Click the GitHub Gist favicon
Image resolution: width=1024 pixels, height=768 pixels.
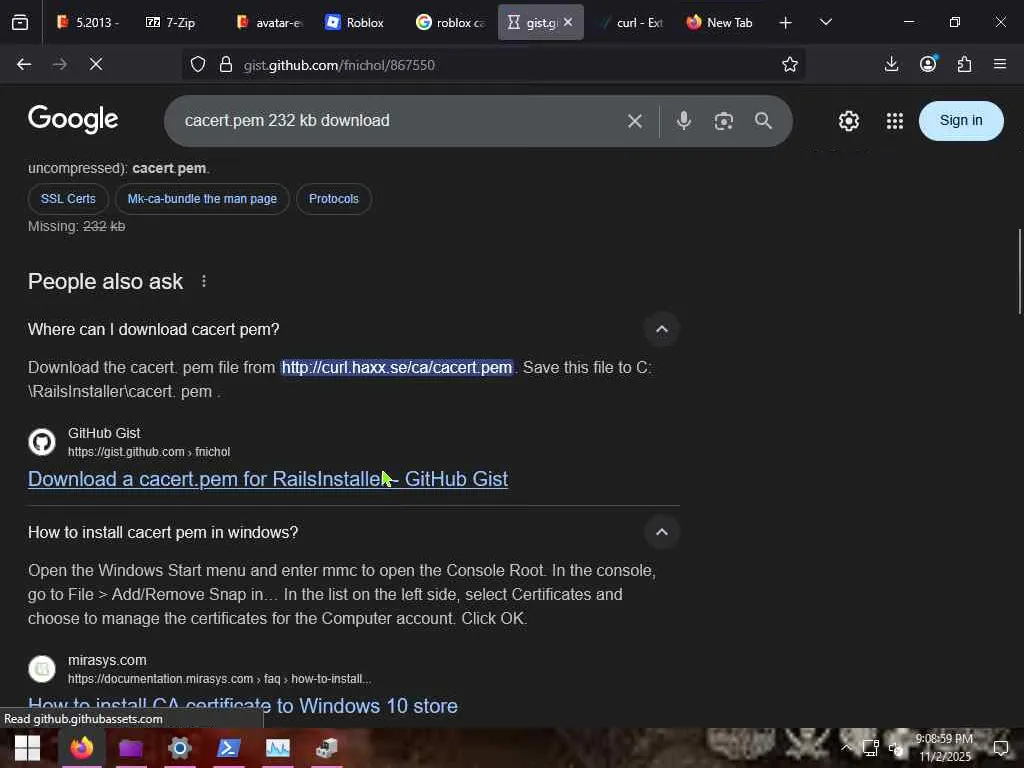pos(42,442)
